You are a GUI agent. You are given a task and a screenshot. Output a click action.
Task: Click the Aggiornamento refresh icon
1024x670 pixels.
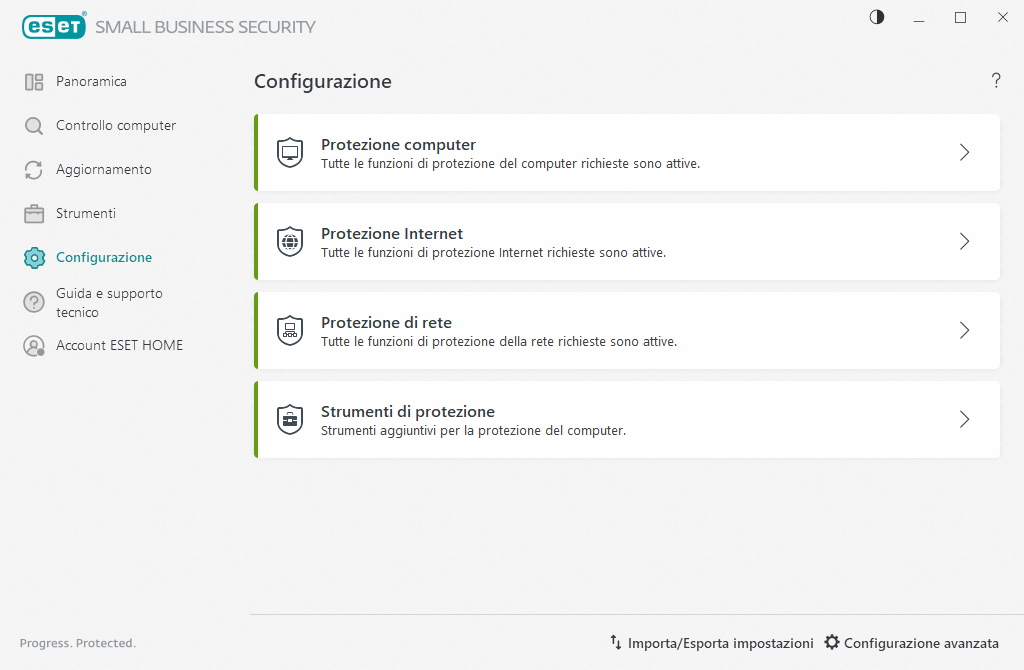pyautogui.click(x=33, y=169)
